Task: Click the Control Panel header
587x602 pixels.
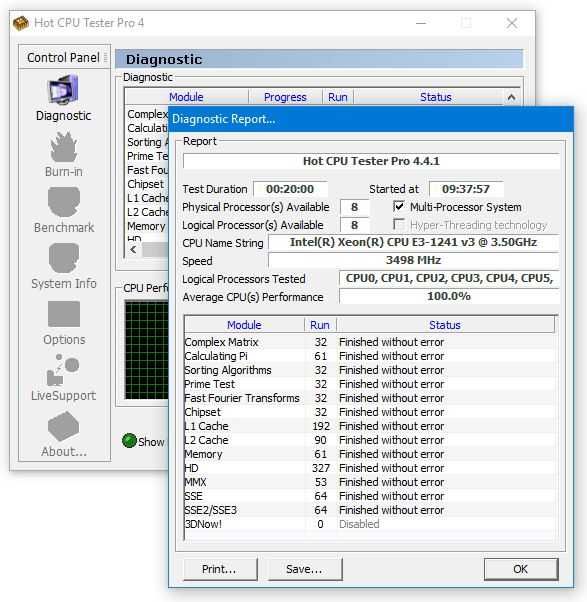Action: [64, 58]
